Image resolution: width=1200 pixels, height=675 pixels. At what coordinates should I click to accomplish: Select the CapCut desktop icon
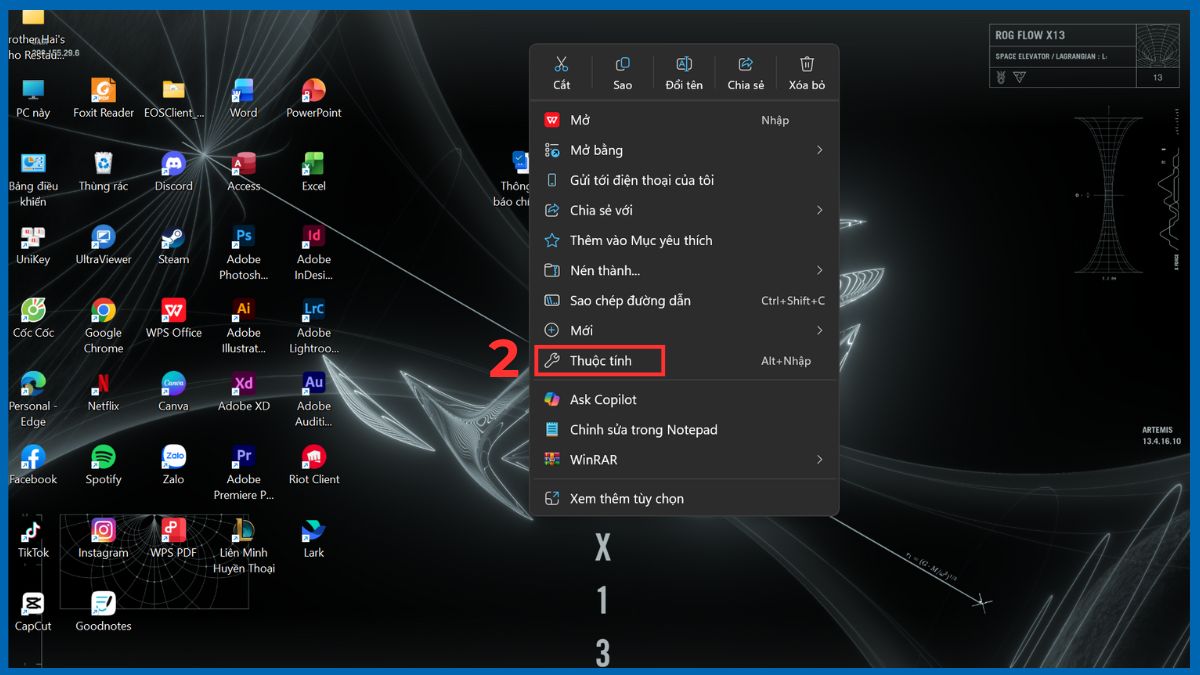(33, 612)
